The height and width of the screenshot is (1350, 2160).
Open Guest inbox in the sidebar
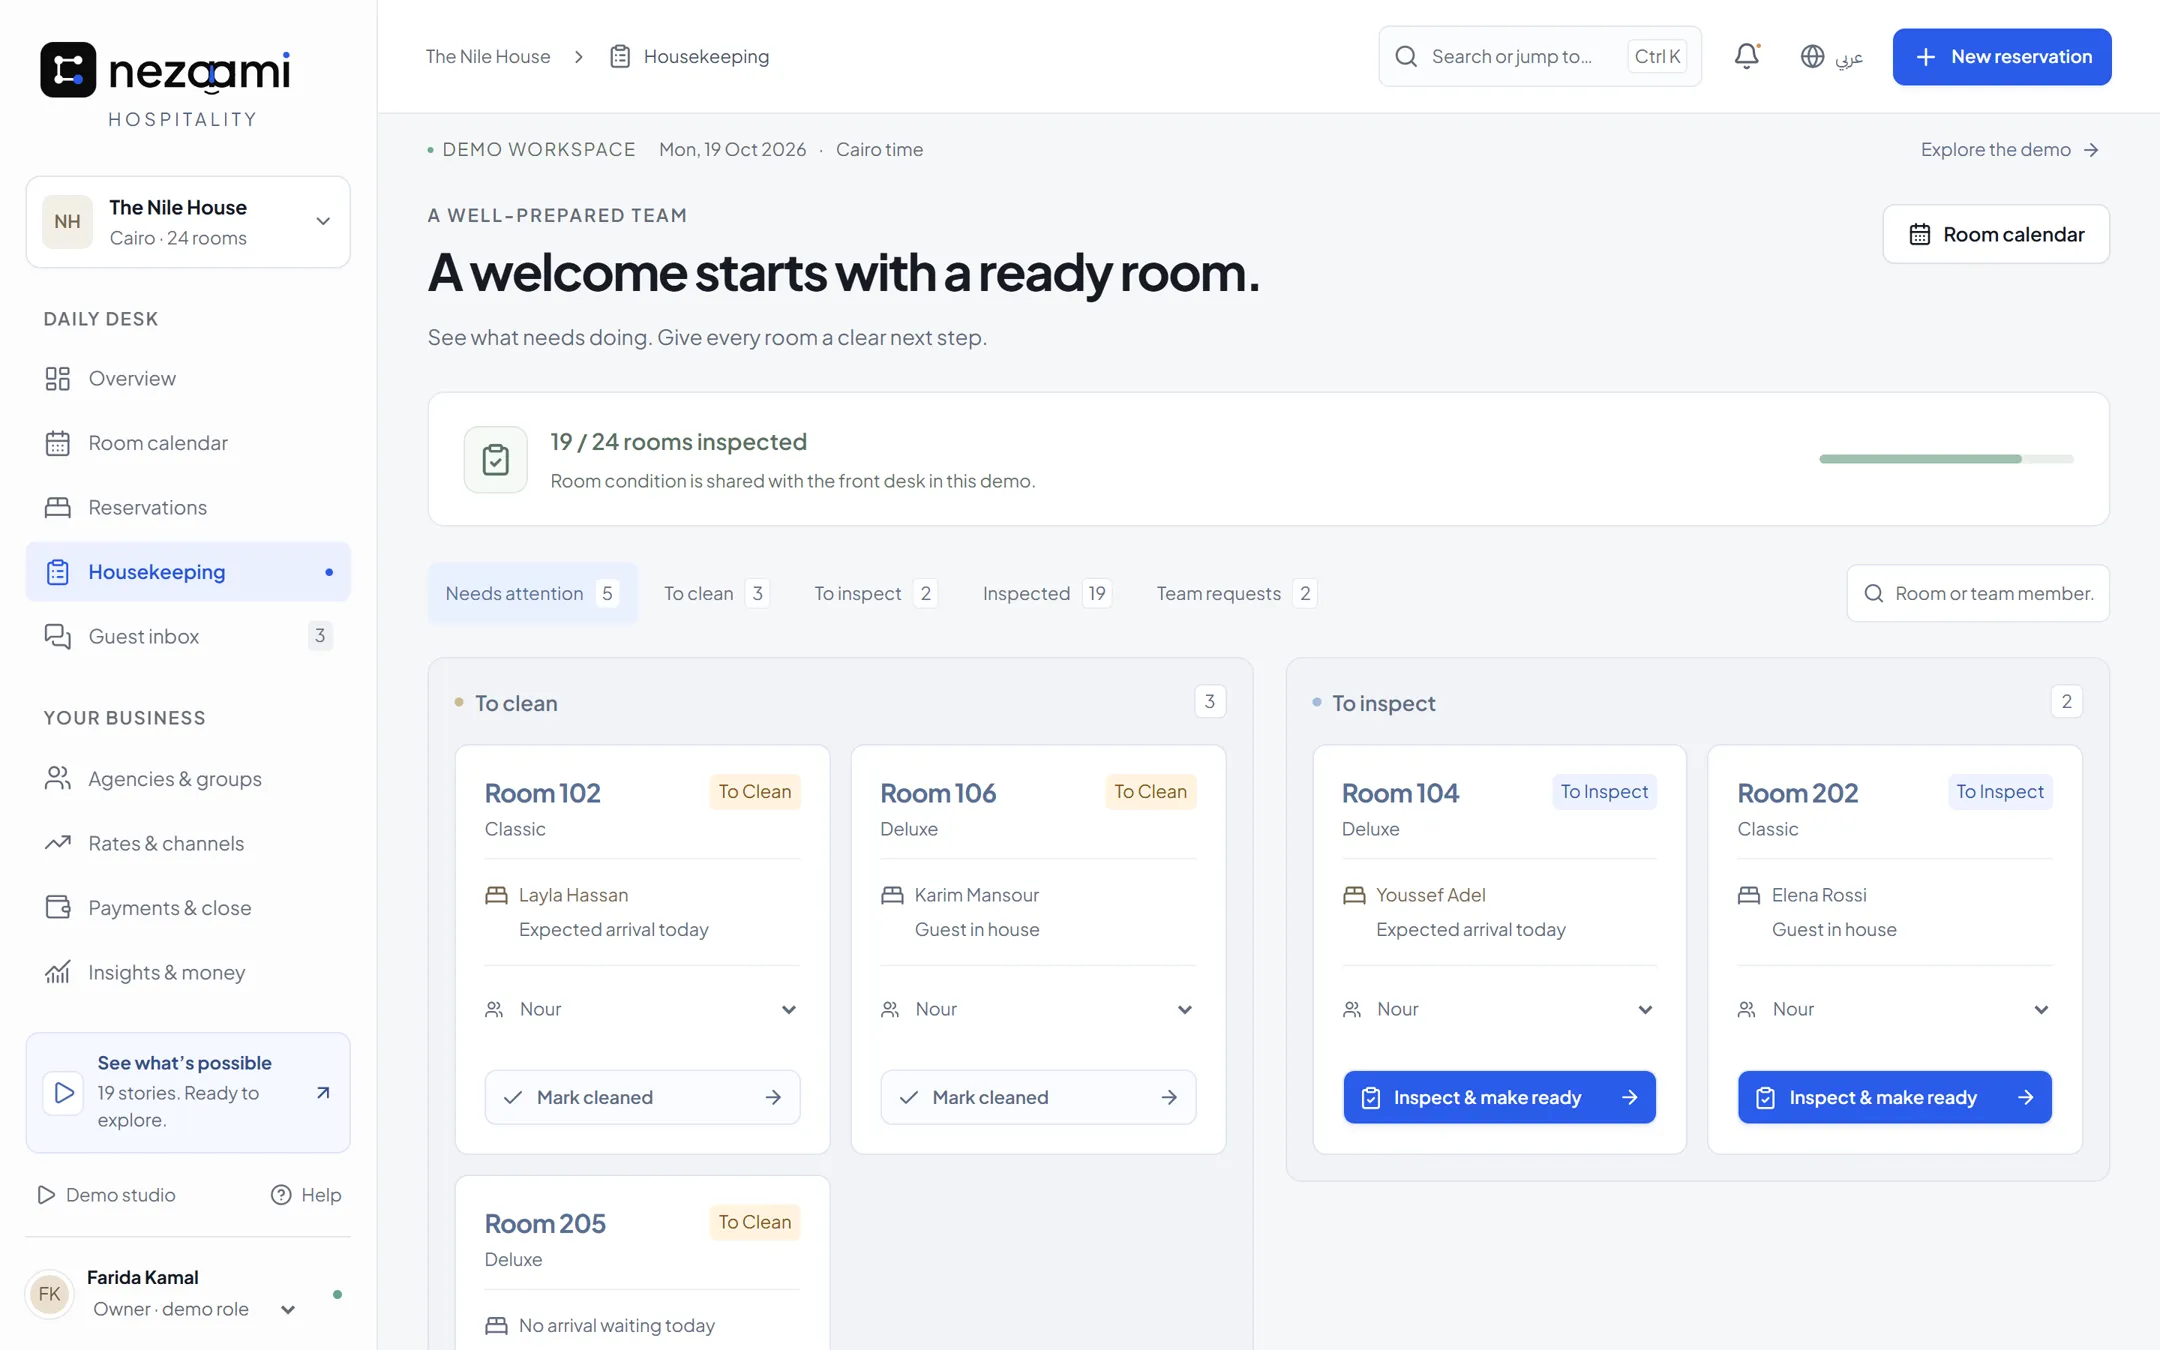(x=188, y=636)
